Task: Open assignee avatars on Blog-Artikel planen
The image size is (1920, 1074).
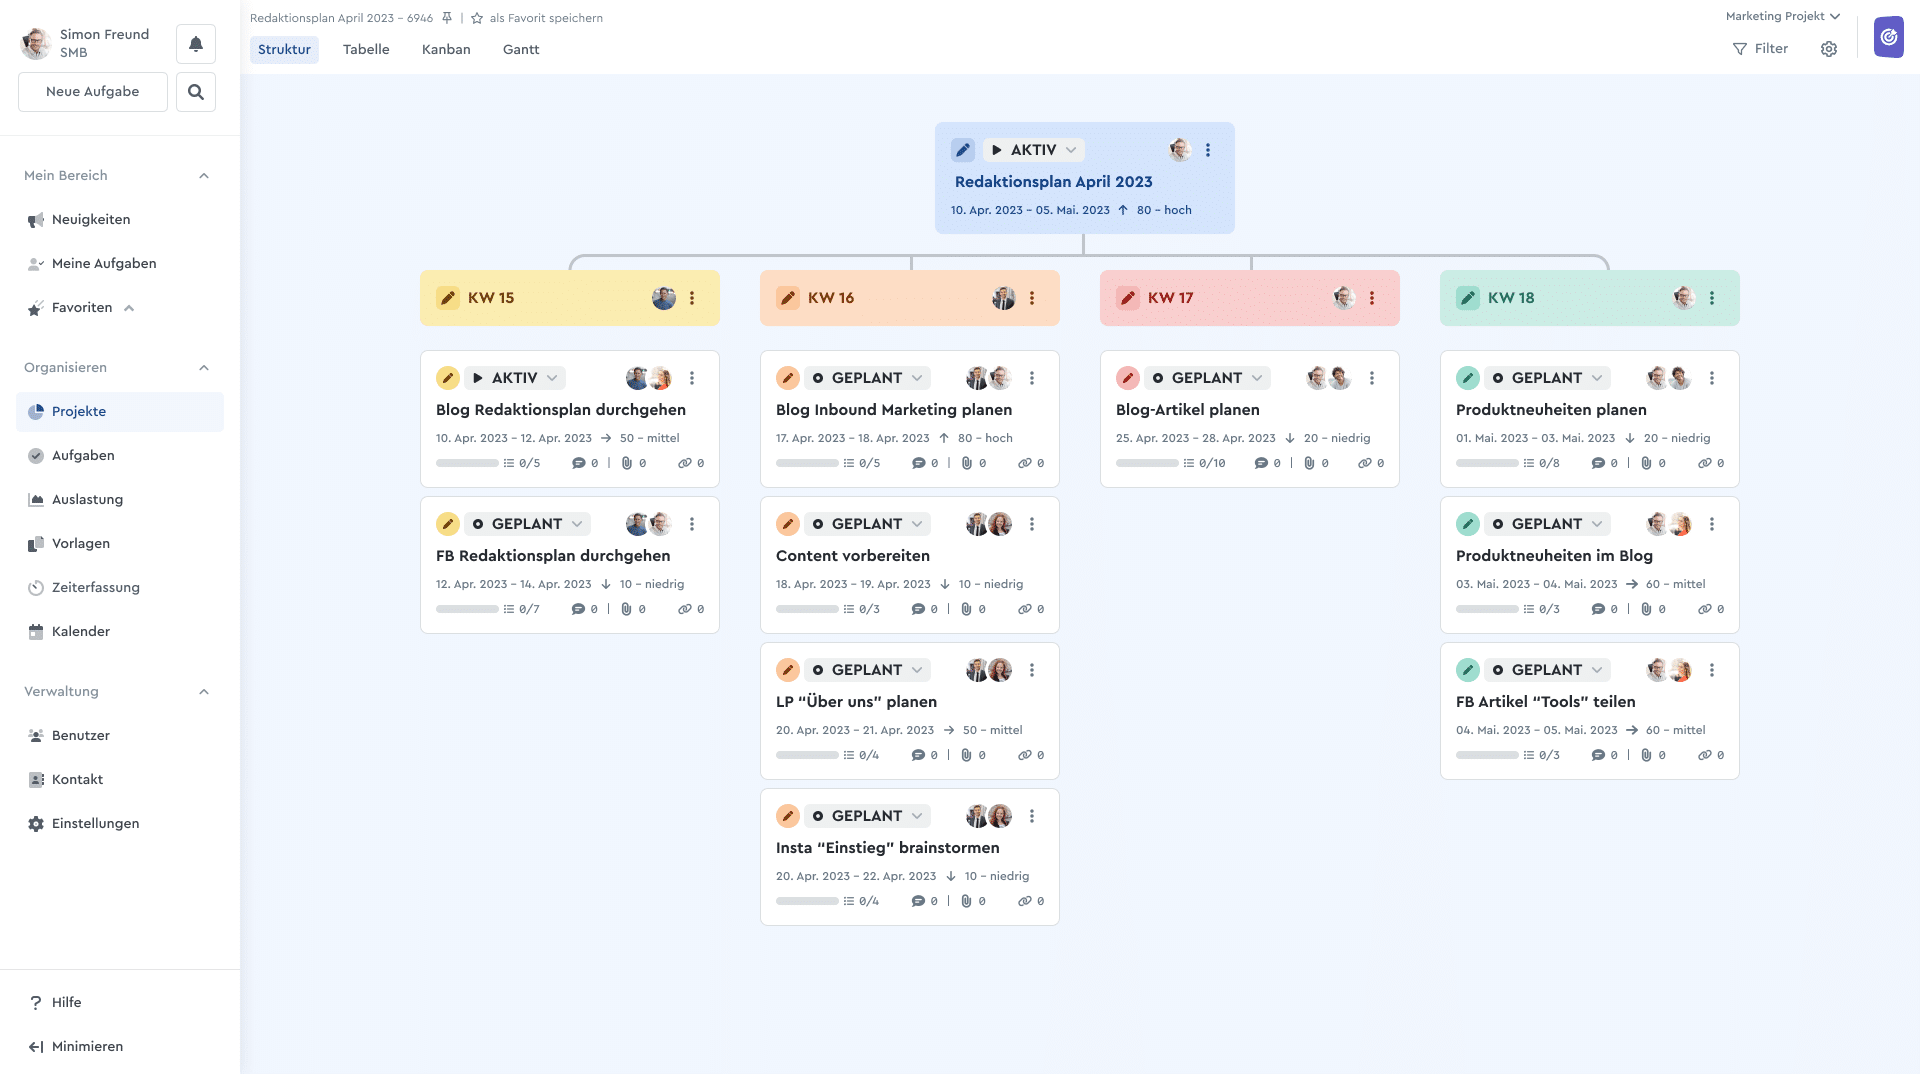Action: (x=1329, y=378)
